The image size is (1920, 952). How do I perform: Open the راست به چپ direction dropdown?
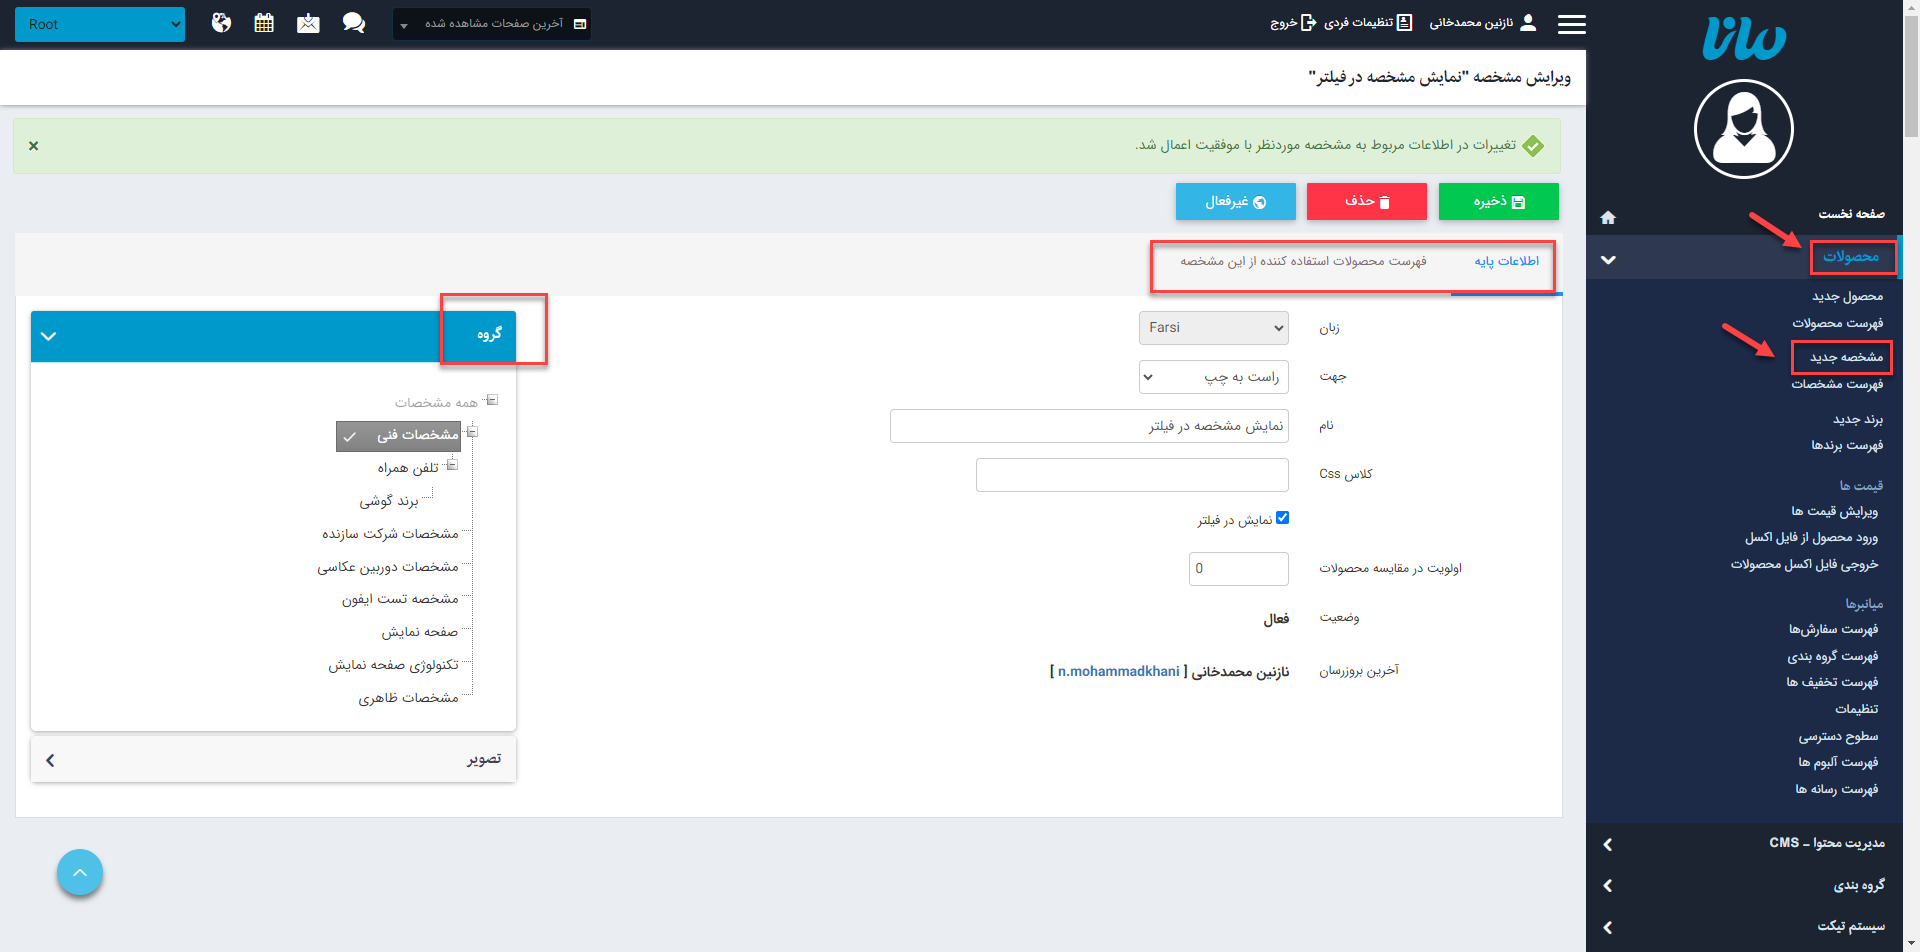click(x=1213, y=377)
